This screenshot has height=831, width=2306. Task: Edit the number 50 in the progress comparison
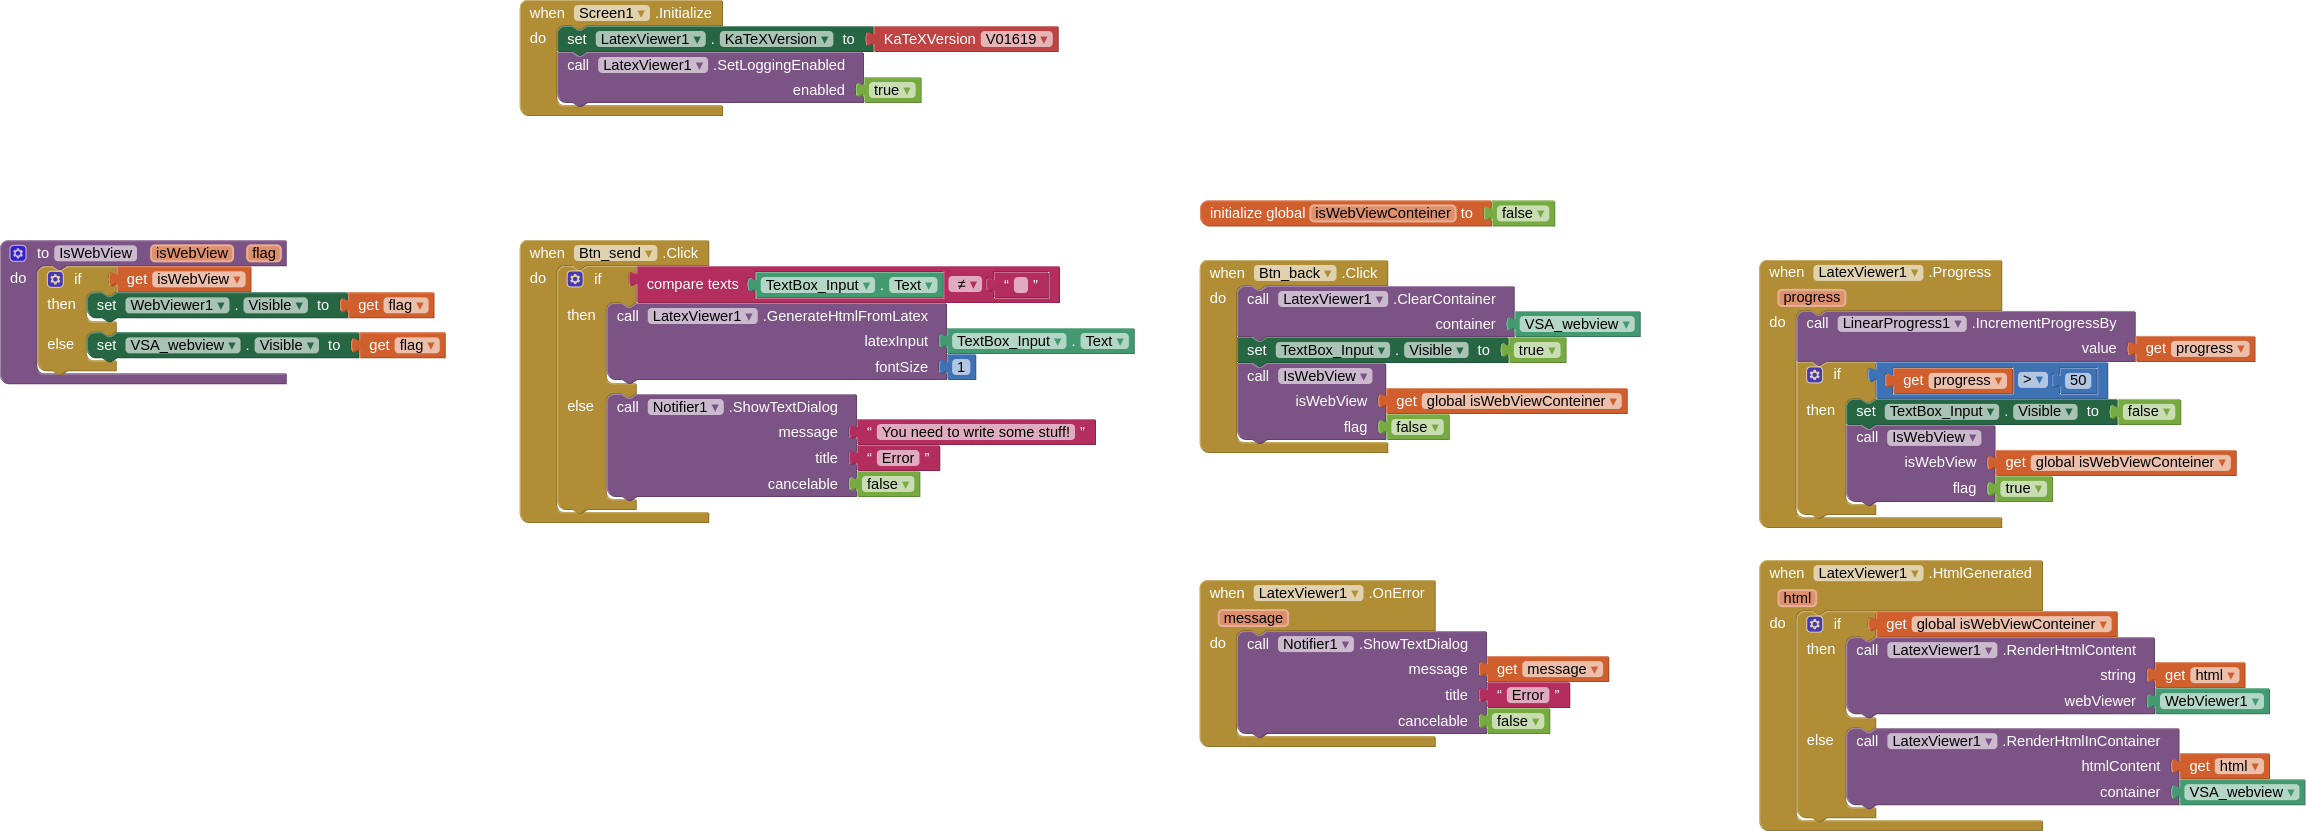click(2078, 380)
